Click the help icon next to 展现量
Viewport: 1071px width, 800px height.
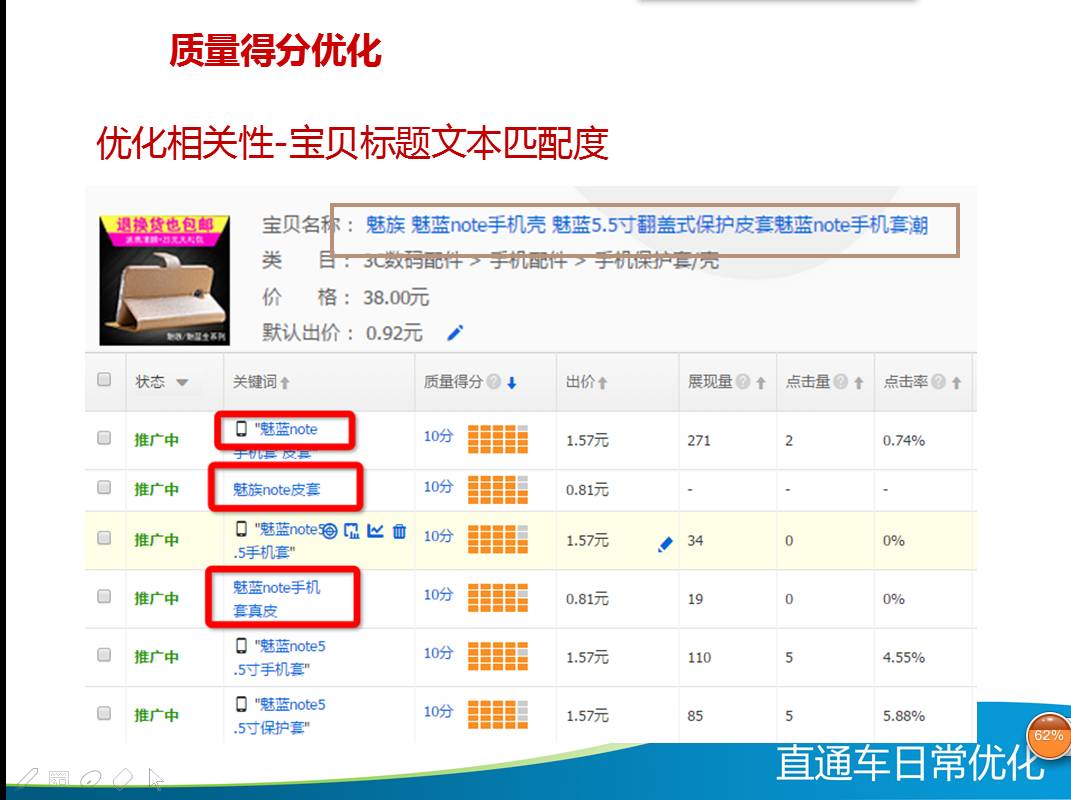[743, 382]
